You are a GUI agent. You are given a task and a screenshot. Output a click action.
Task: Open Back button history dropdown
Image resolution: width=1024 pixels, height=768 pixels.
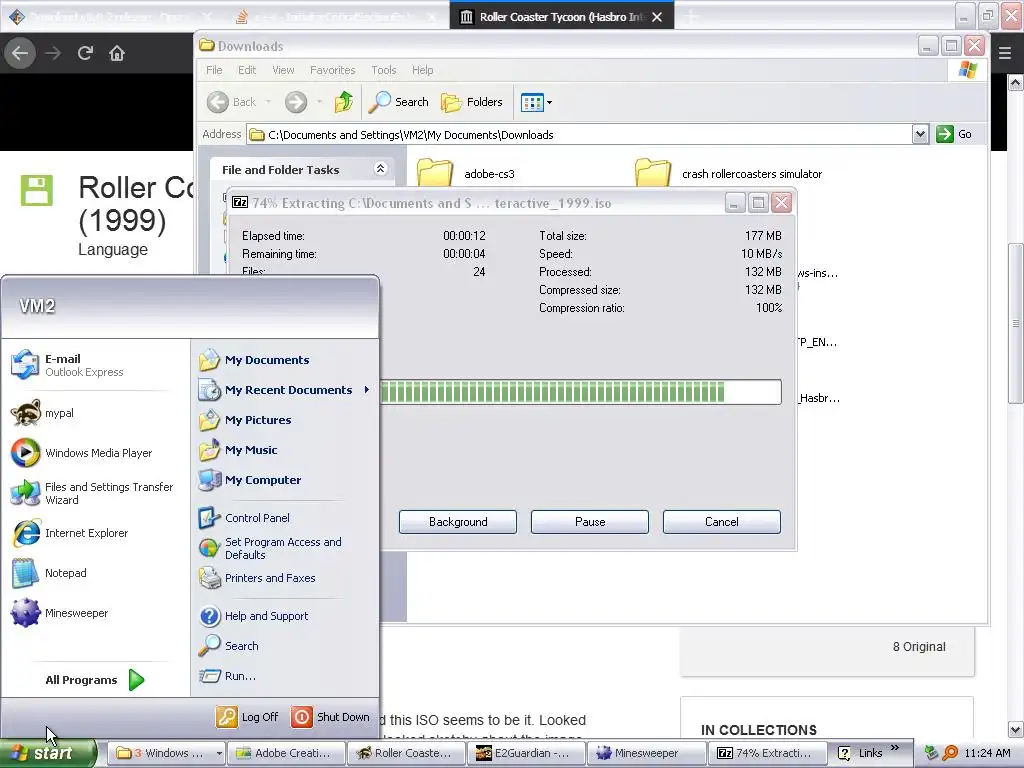268,102
